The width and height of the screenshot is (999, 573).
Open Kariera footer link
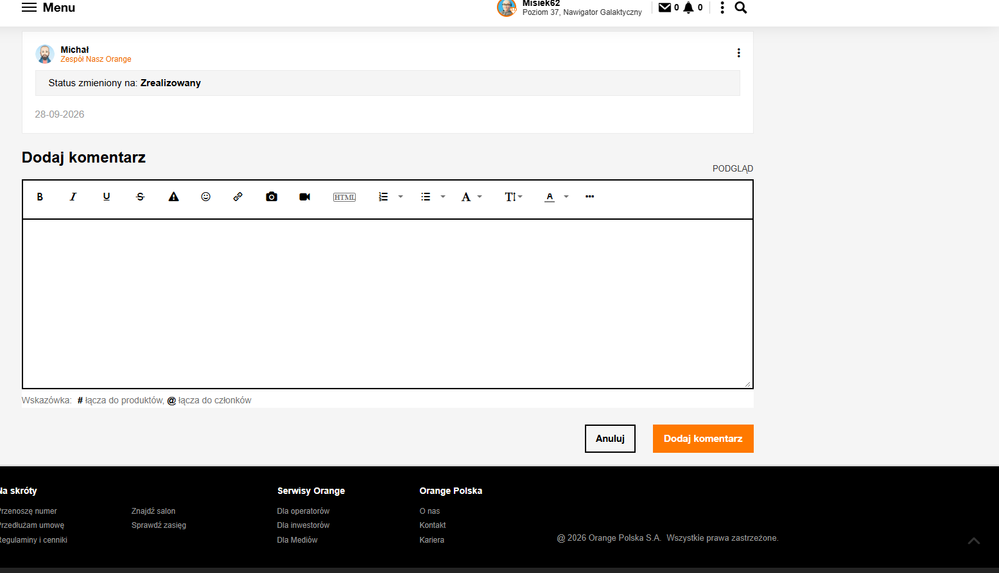pyautogui.click(x=432, y=540)
